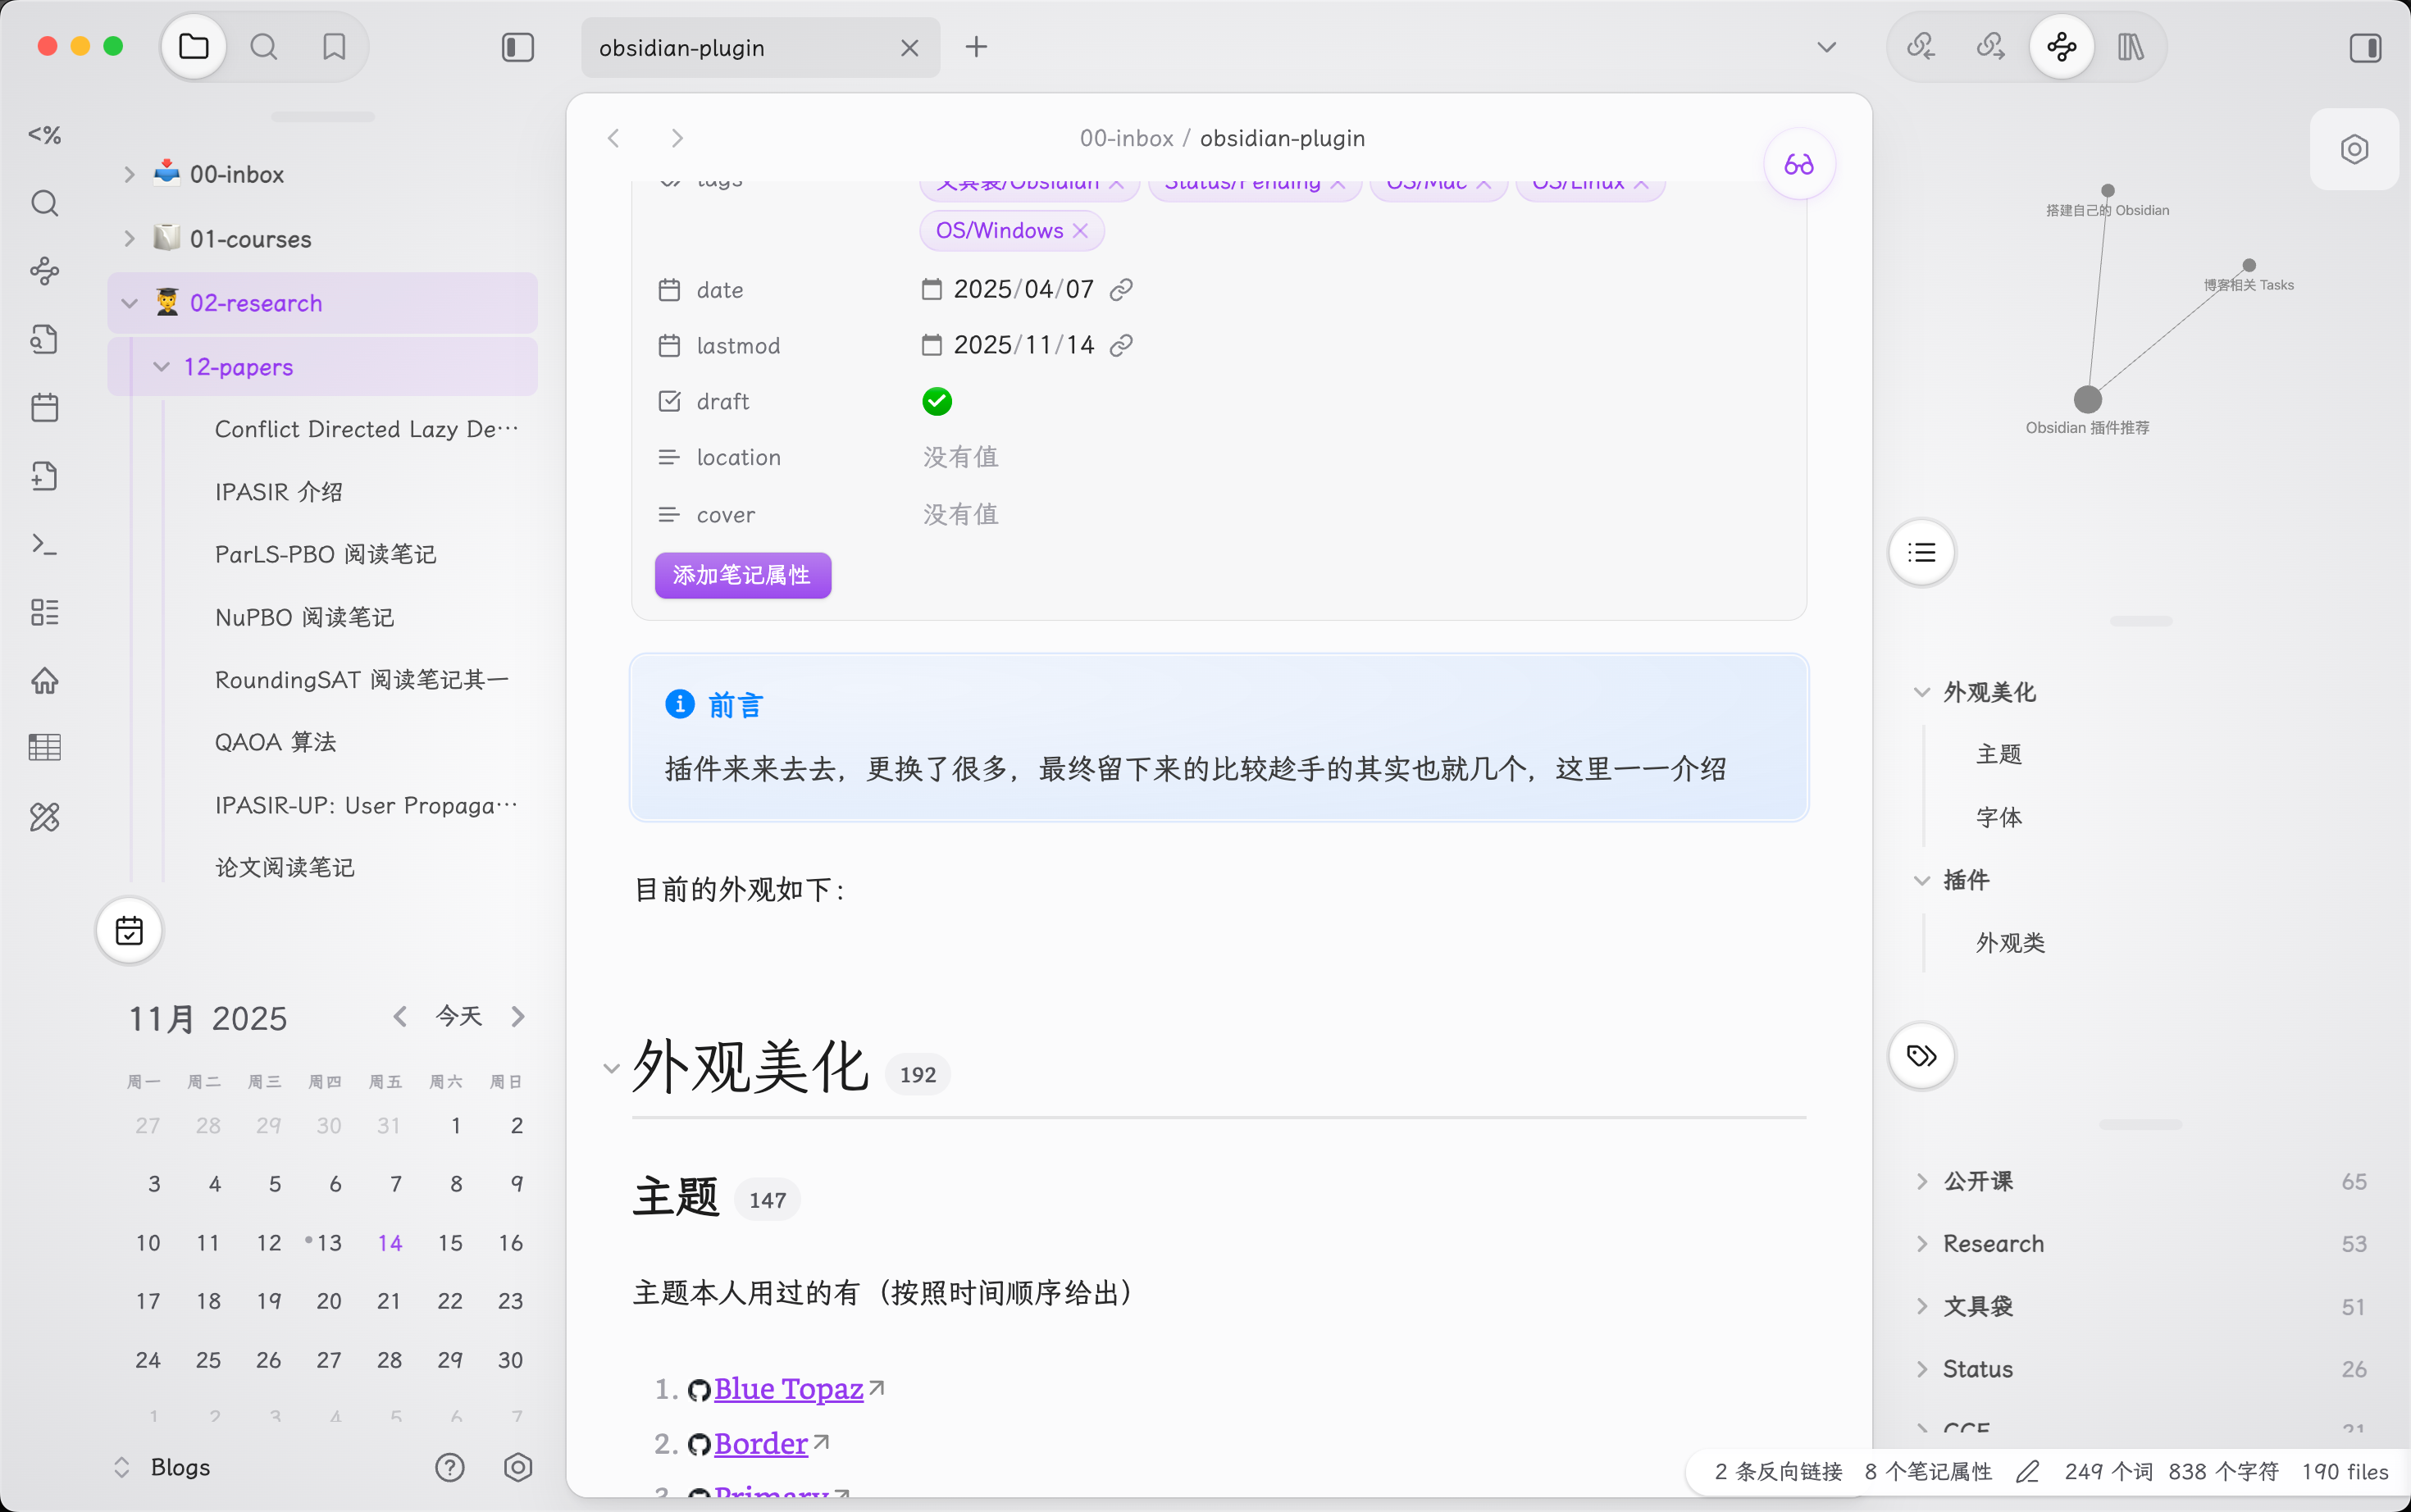The width and height of the screenshot is (2411, 1512).
Task: Expand the Research tag group
Action: pyautogui.click(x=1921, y=1244)
